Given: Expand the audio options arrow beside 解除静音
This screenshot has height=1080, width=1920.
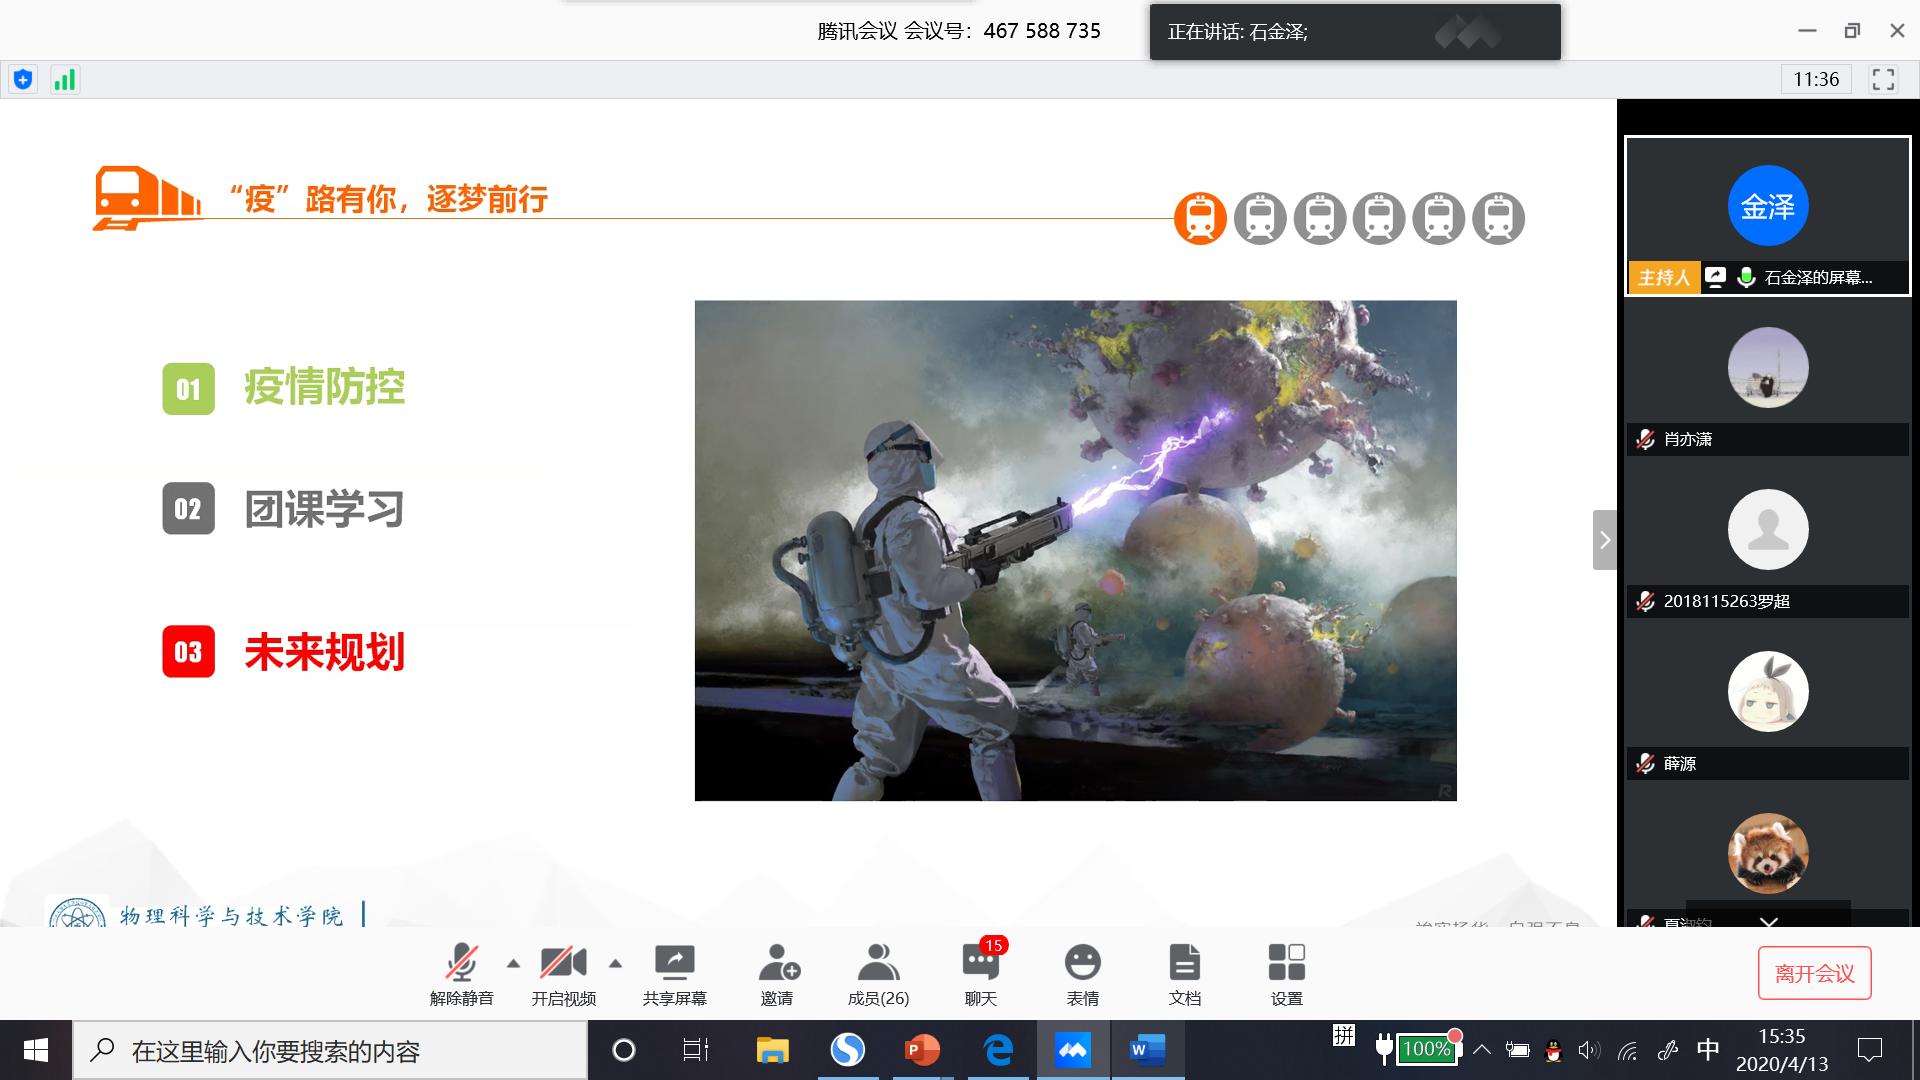Looking at the screenshot, I should [x=513, y=964].
